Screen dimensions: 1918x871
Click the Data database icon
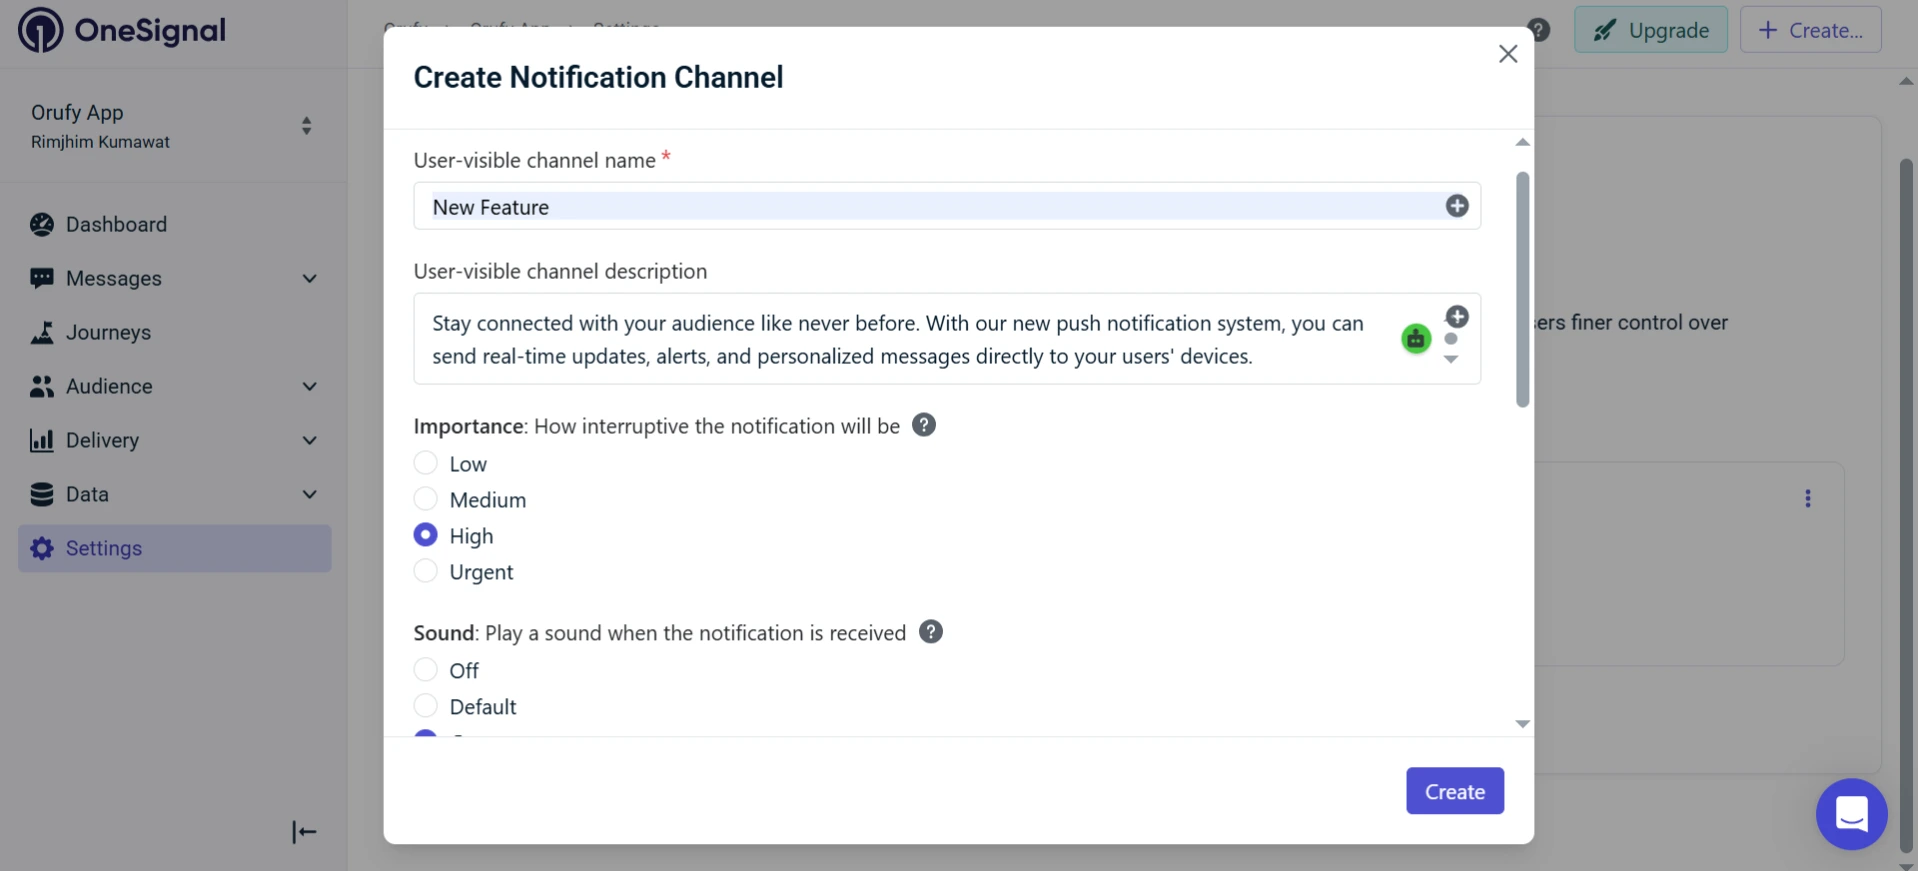(42, 494)
